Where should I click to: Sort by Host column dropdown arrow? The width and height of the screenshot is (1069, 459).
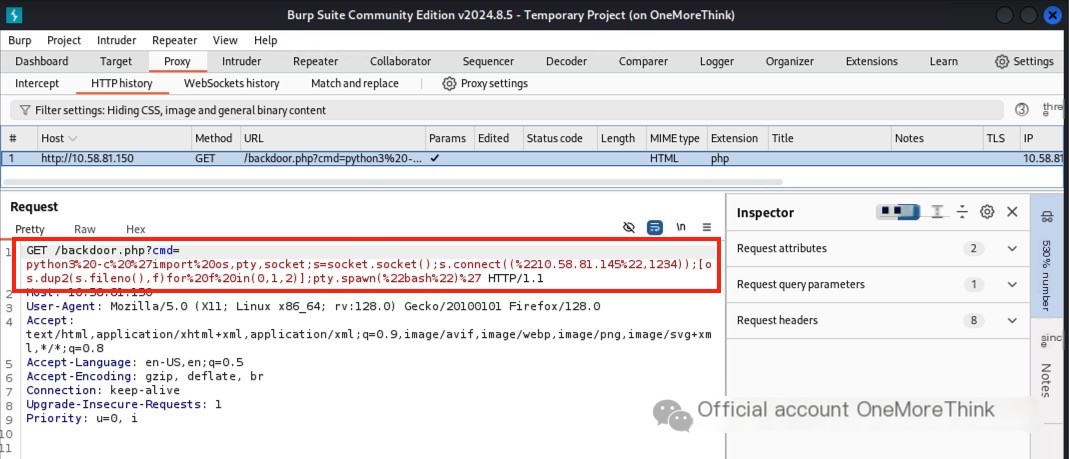(73, 138)
